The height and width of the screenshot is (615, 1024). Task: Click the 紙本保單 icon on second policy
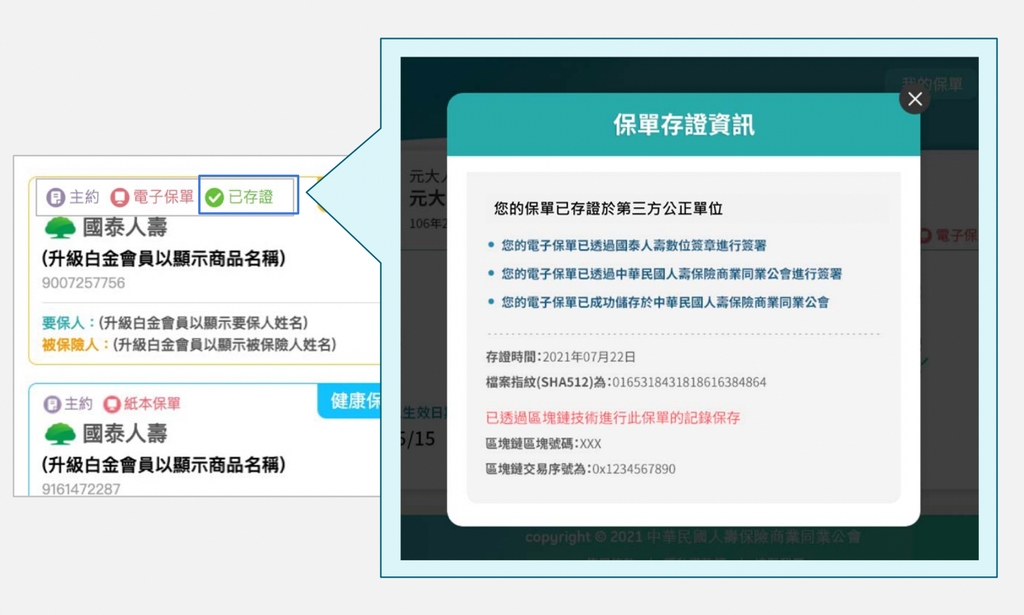point(112,404)
